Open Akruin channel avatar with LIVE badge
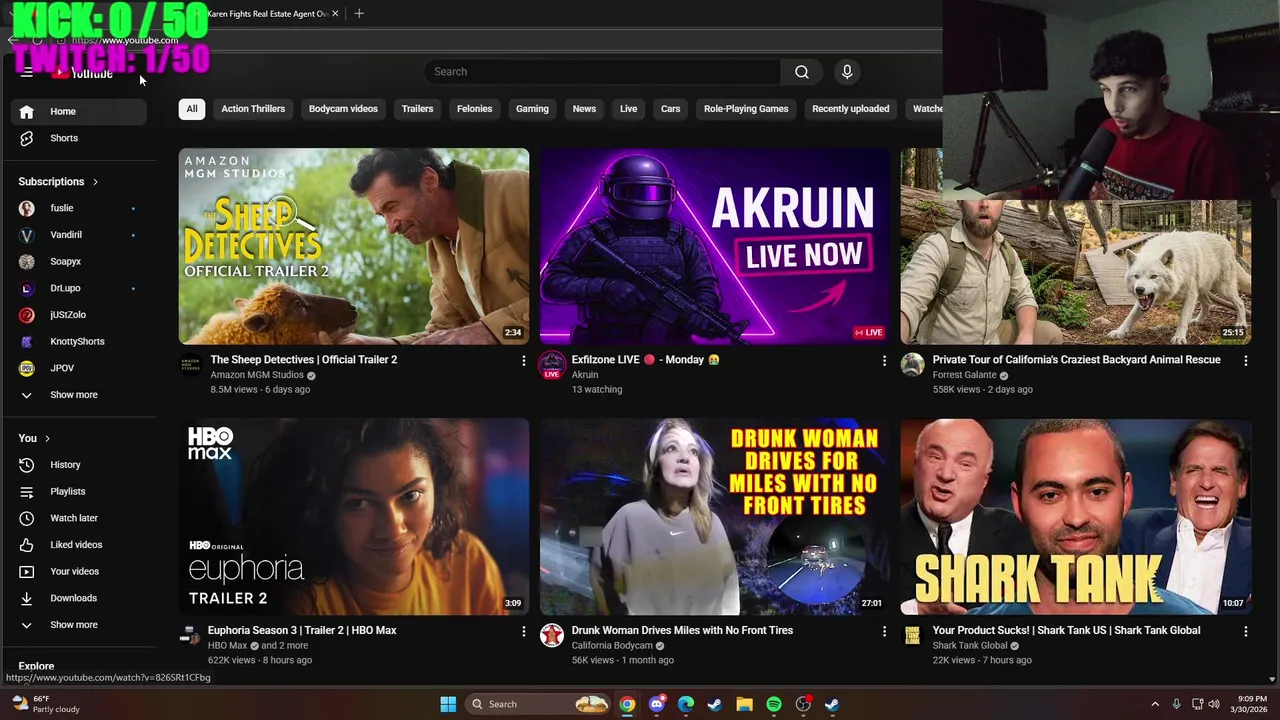This screenshot has height=720, width=1280. click(x=552, y=365)
